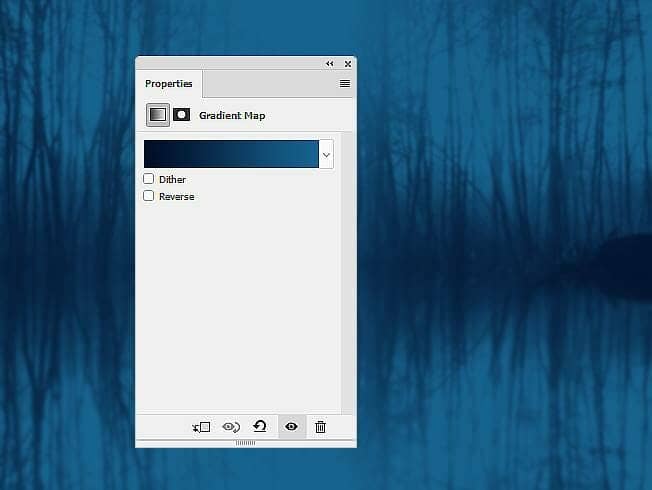The height and width of the screenshot is (490, 652).
Task: Click the Gradient Map label text
Action: (x=232, y=116)
